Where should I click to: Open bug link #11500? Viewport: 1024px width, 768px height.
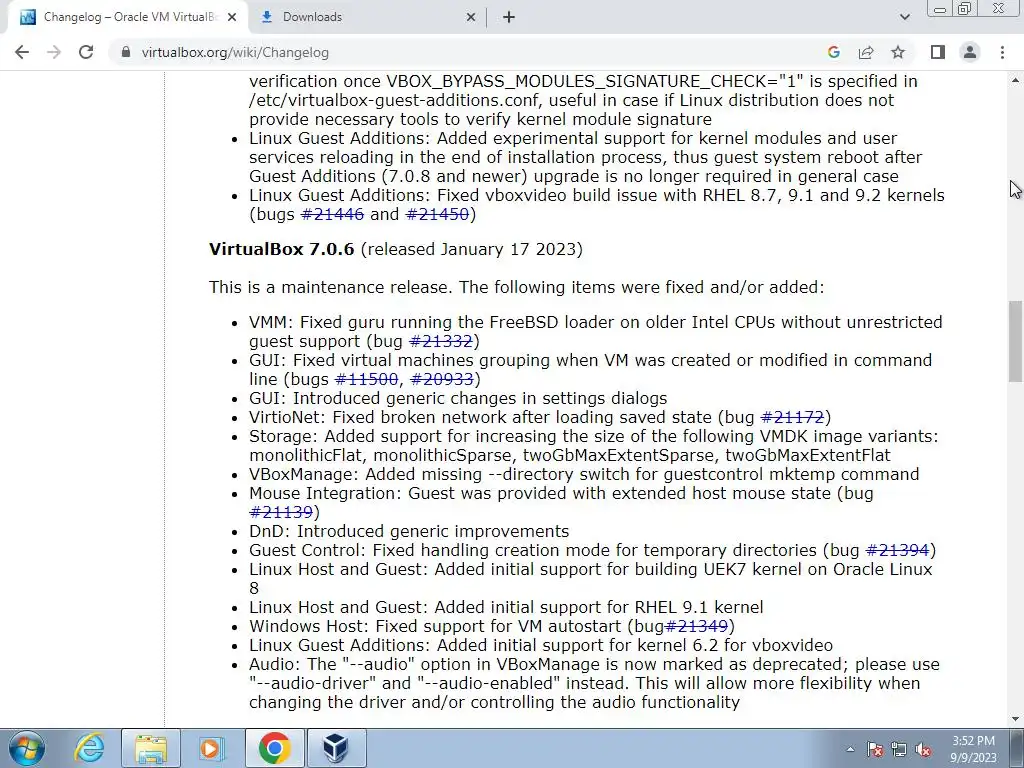(x=366, y=379)
